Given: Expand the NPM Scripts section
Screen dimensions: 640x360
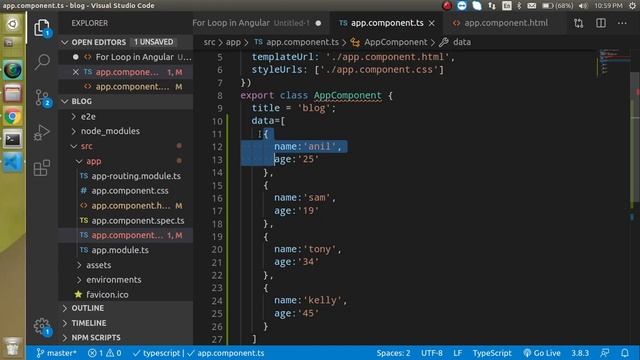Looking at the screenshot, I should pyautogui.click(x=126, y=338).
